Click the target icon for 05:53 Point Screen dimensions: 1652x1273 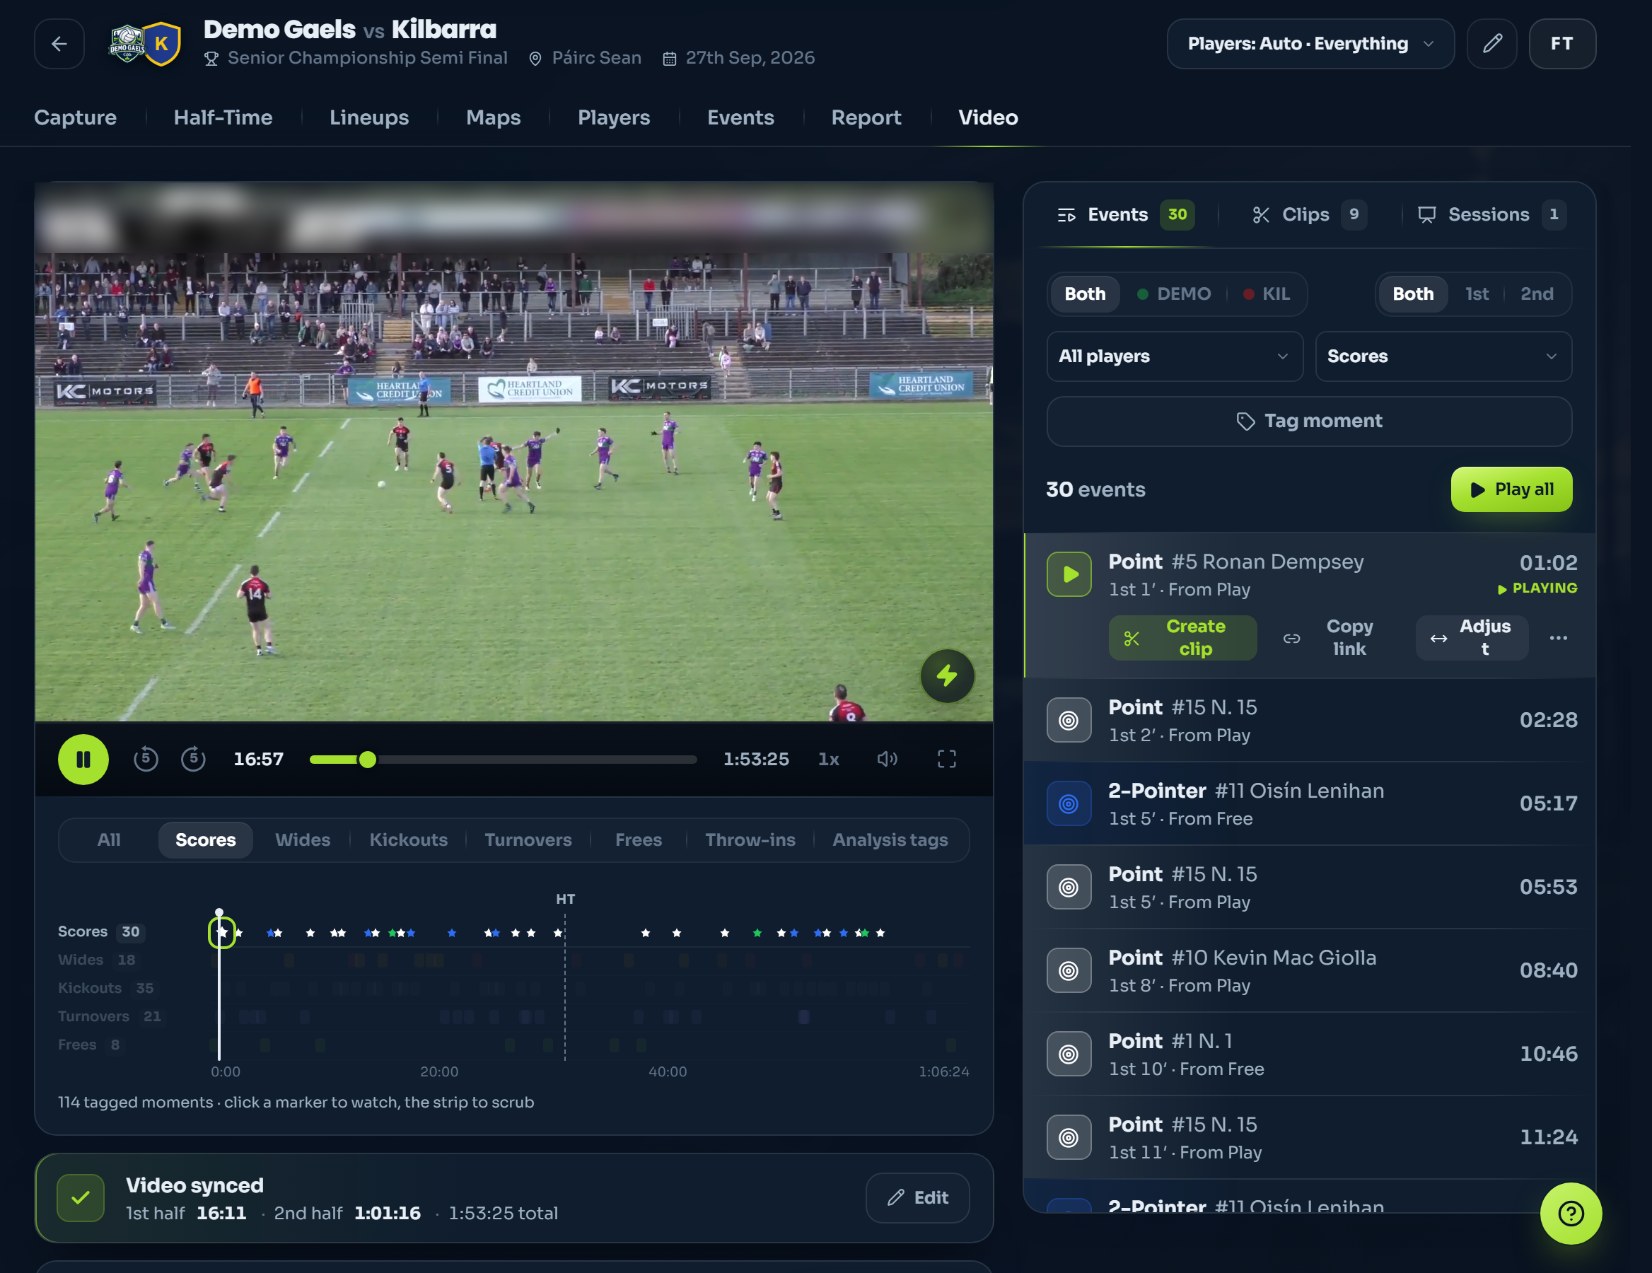(1069, 887)
